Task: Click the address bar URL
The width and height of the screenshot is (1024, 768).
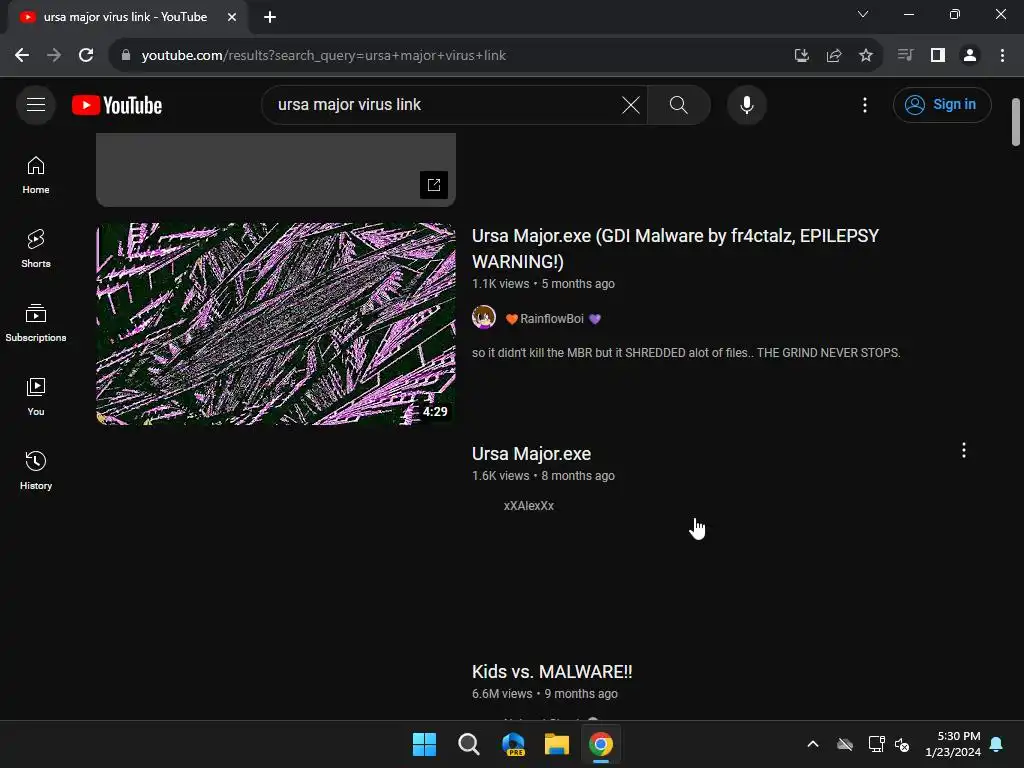Action: (323, 56)
